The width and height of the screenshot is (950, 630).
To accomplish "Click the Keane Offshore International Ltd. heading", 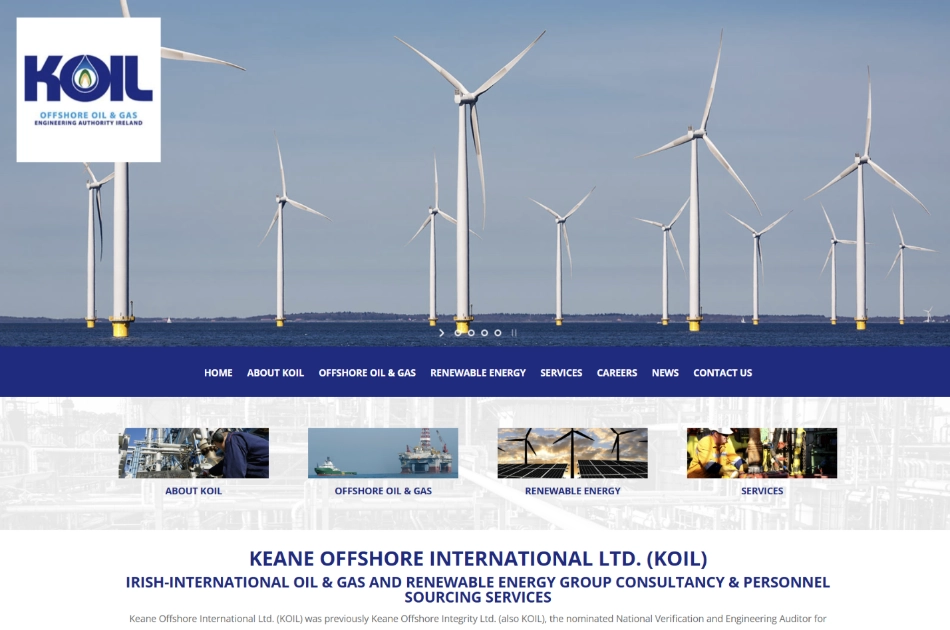I will 478,559.
